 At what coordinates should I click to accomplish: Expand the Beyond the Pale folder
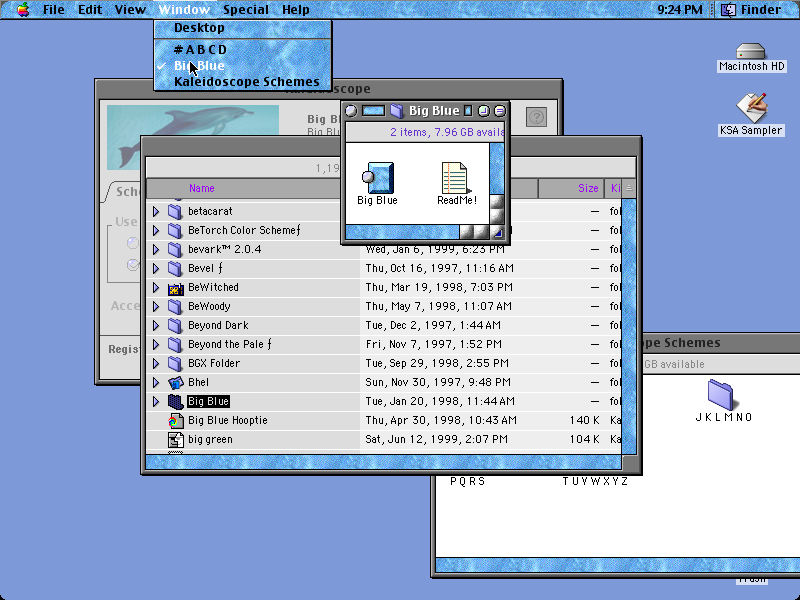coord(156,344)
